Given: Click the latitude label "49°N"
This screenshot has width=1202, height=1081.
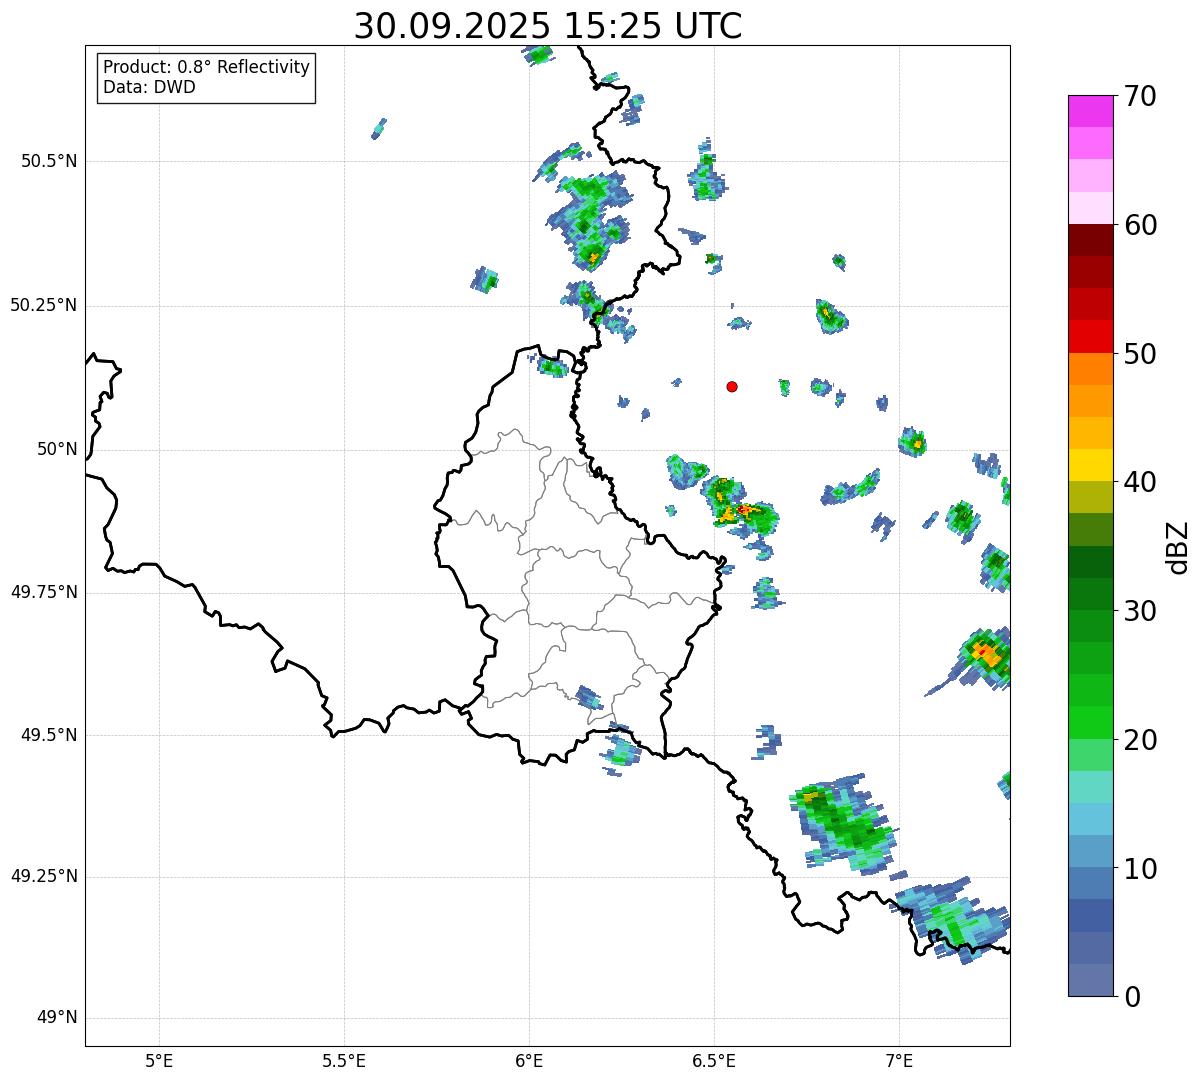Looking at the screenshot, I should point(57,1018).
